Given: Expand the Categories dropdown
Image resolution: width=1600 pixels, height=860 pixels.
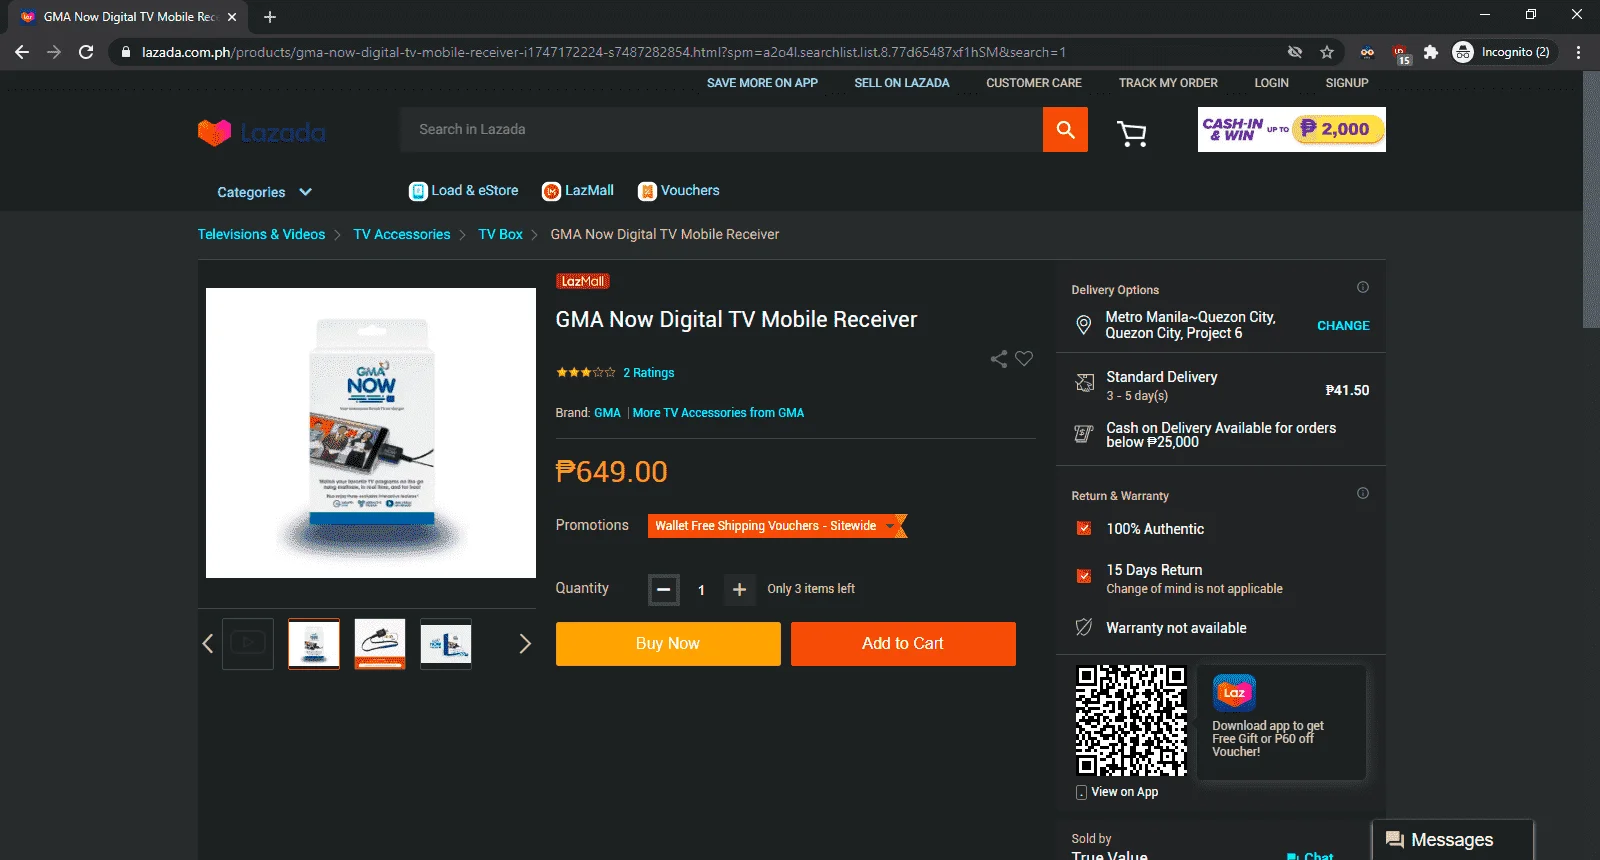Looking at the screenshot, I should [x=264, y=192].
